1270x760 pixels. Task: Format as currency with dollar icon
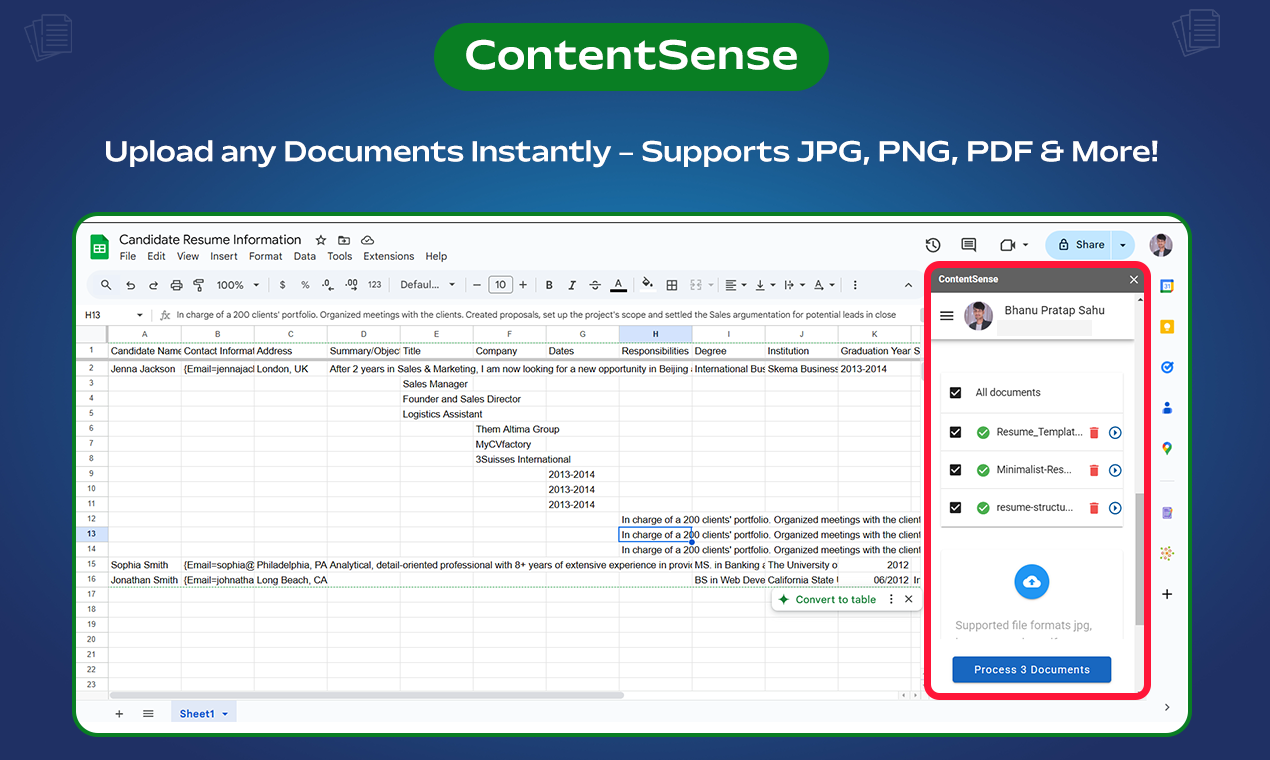click(x=283, y=285)
